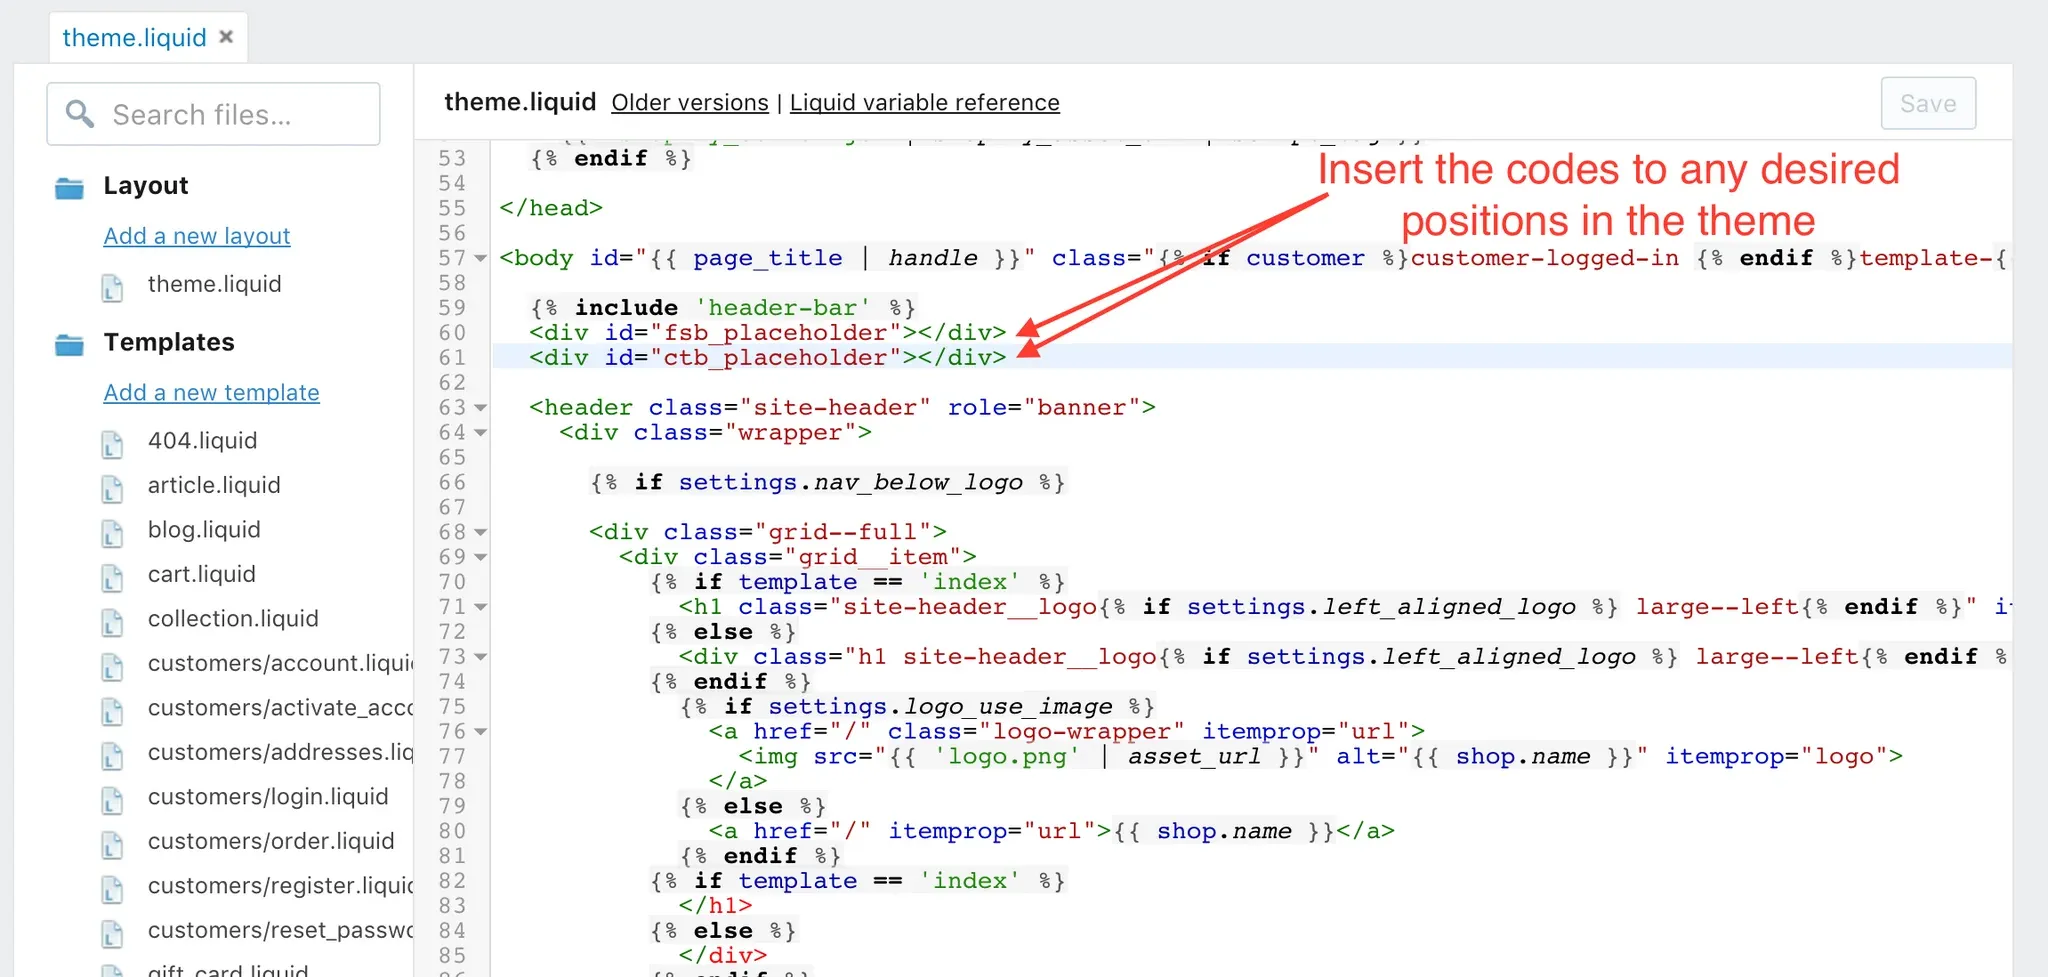This screenshot has width=2048, height=977.
Task: Click the search magnifier icon
Action: 80,114
